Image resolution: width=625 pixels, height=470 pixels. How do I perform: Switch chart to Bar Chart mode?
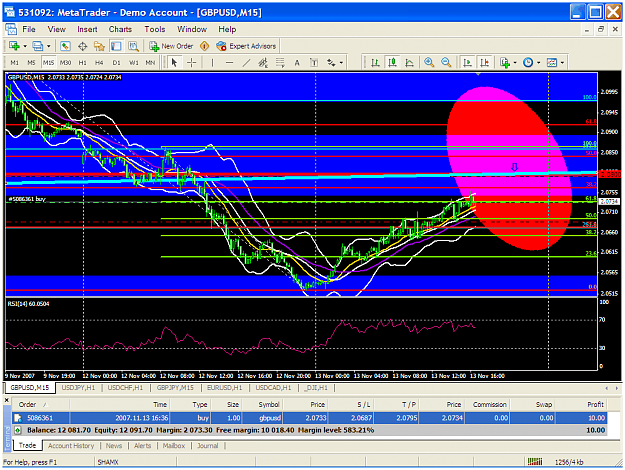click(x=375, y=63)
